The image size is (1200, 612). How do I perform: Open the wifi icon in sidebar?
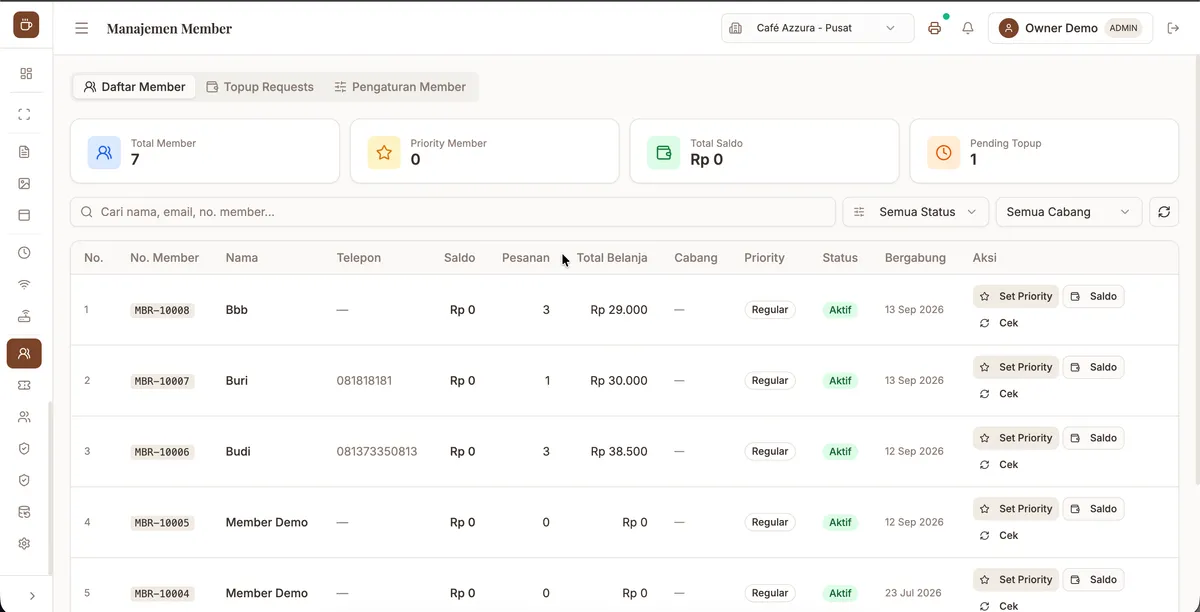24,284
